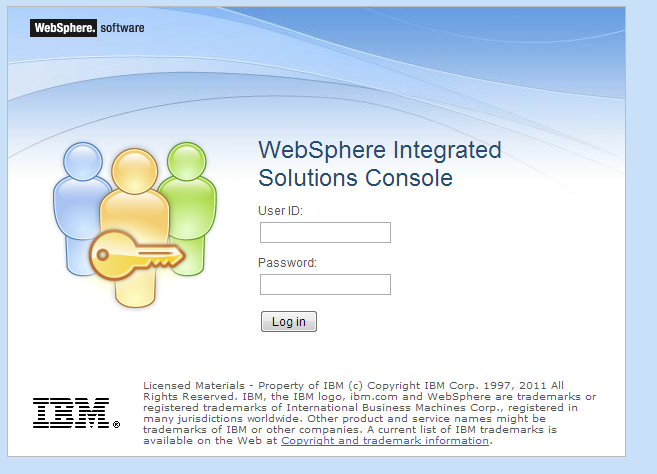This screenshot has width=657, height=474.
Task: Click the Log in button
Action: [289, 321]
